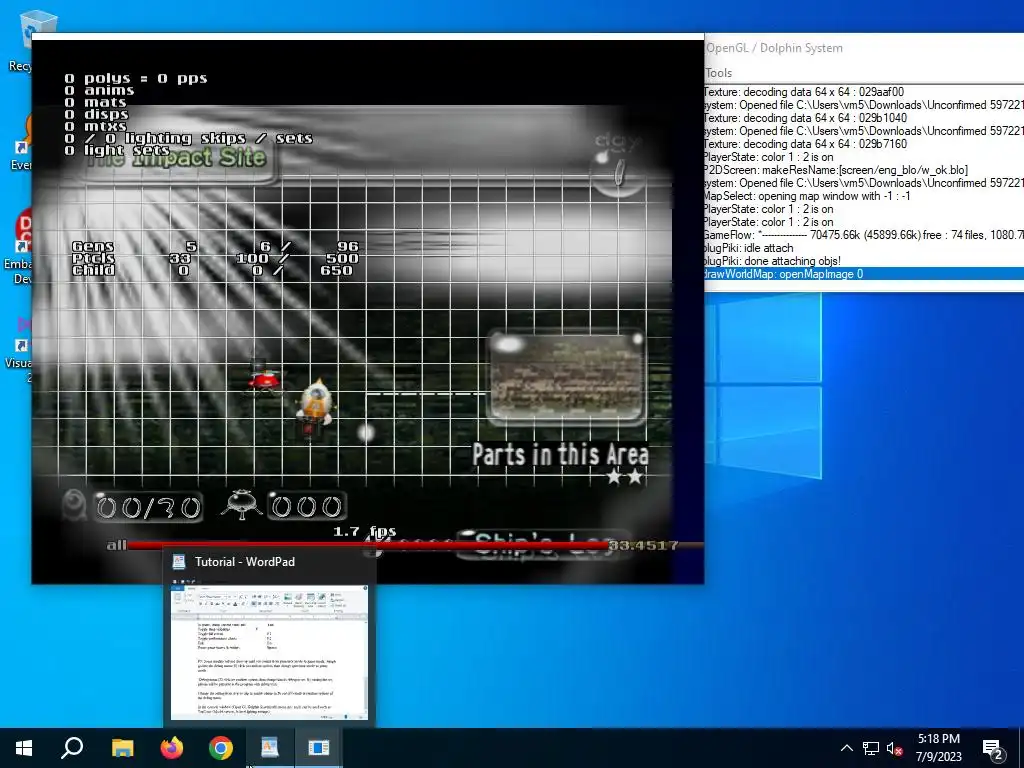Open the Tools menu in the Dolphin System console
1024x768 pixels.
[718, 73]
